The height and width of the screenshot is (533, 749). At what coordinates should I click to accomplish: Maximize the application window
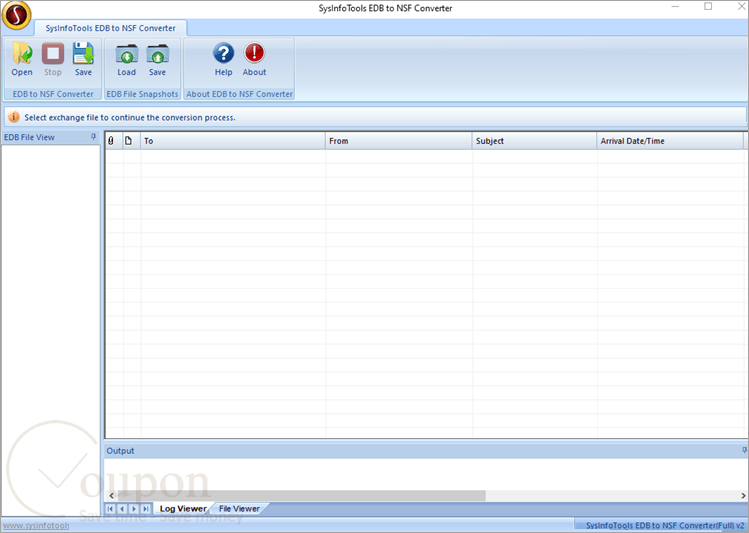[708, 6]
